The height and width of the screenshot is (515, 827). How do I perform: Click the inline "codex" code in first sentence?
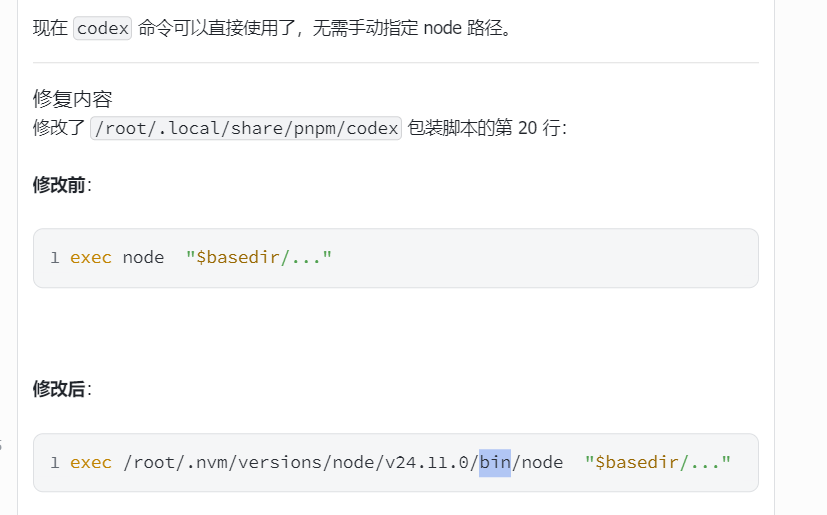click(x=103, y=28)
